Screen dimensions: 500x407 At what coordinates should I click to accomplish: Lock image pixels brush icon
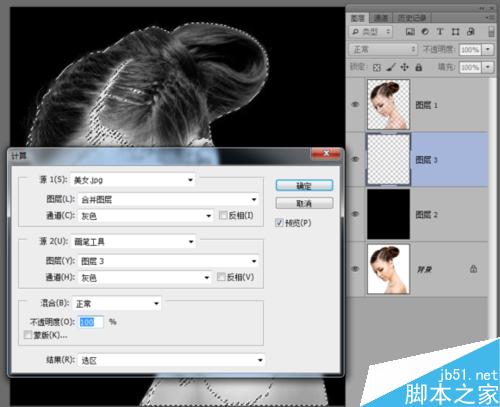(x=391, y=68)
